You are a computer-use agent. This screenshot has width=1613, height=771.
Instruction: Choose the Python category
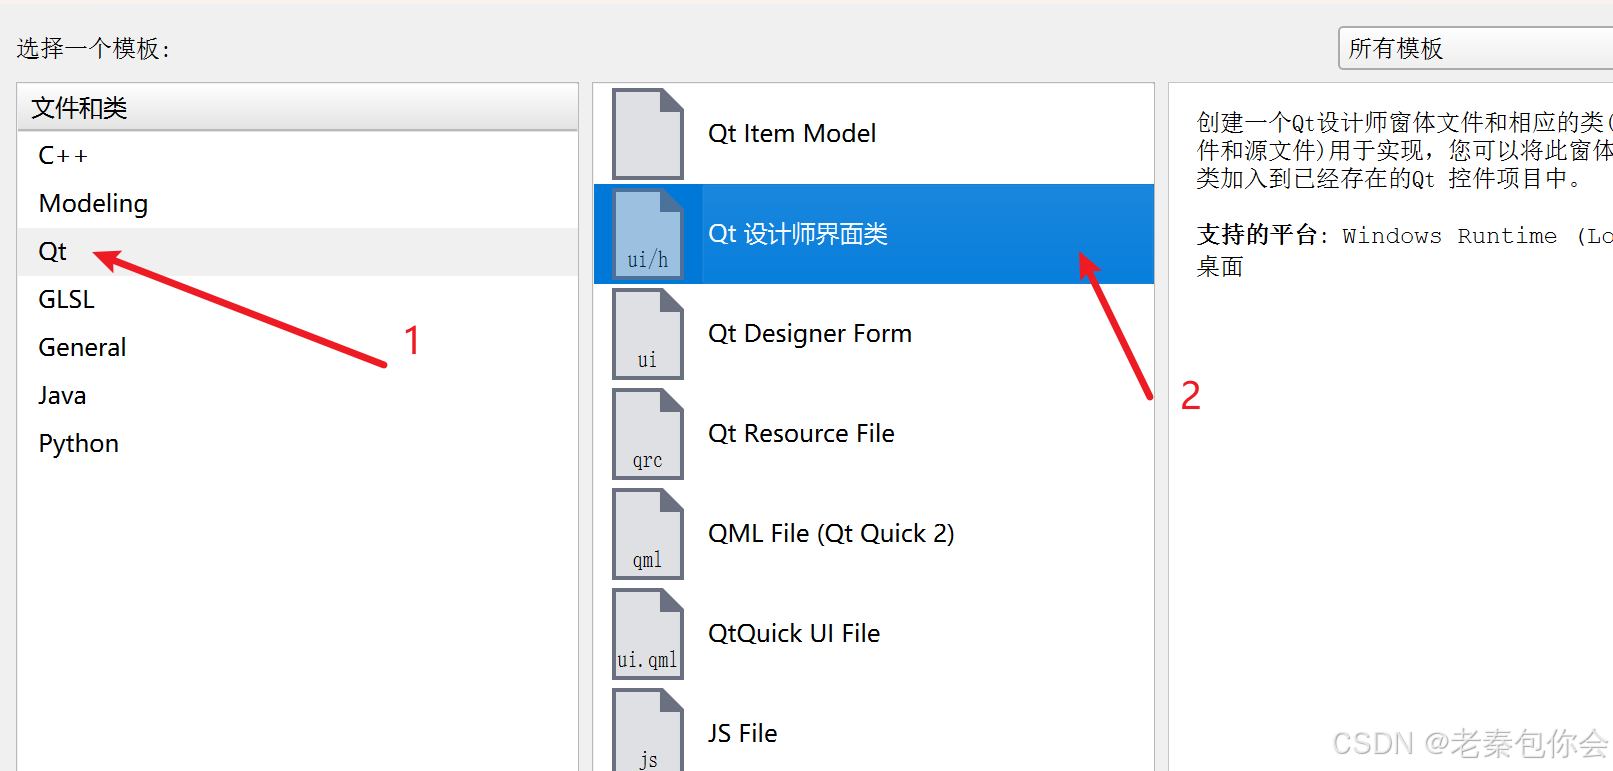tap(298, 443)
